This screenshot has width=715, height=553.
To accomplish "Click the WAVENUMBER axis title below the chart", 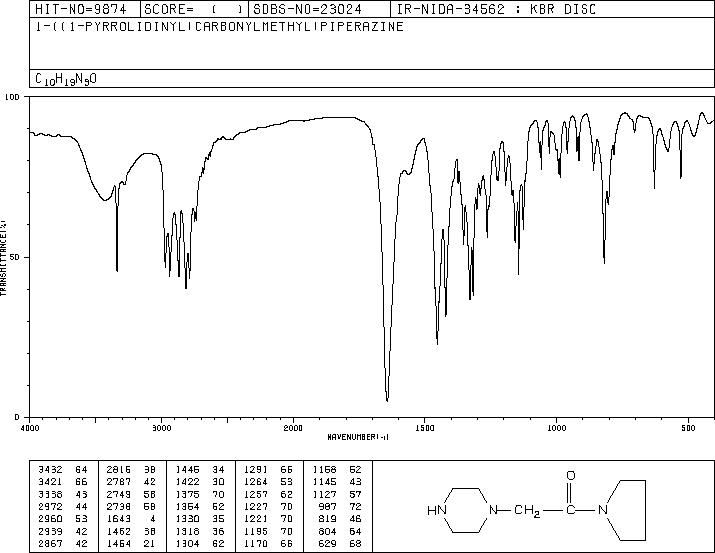I will (358, 437).
